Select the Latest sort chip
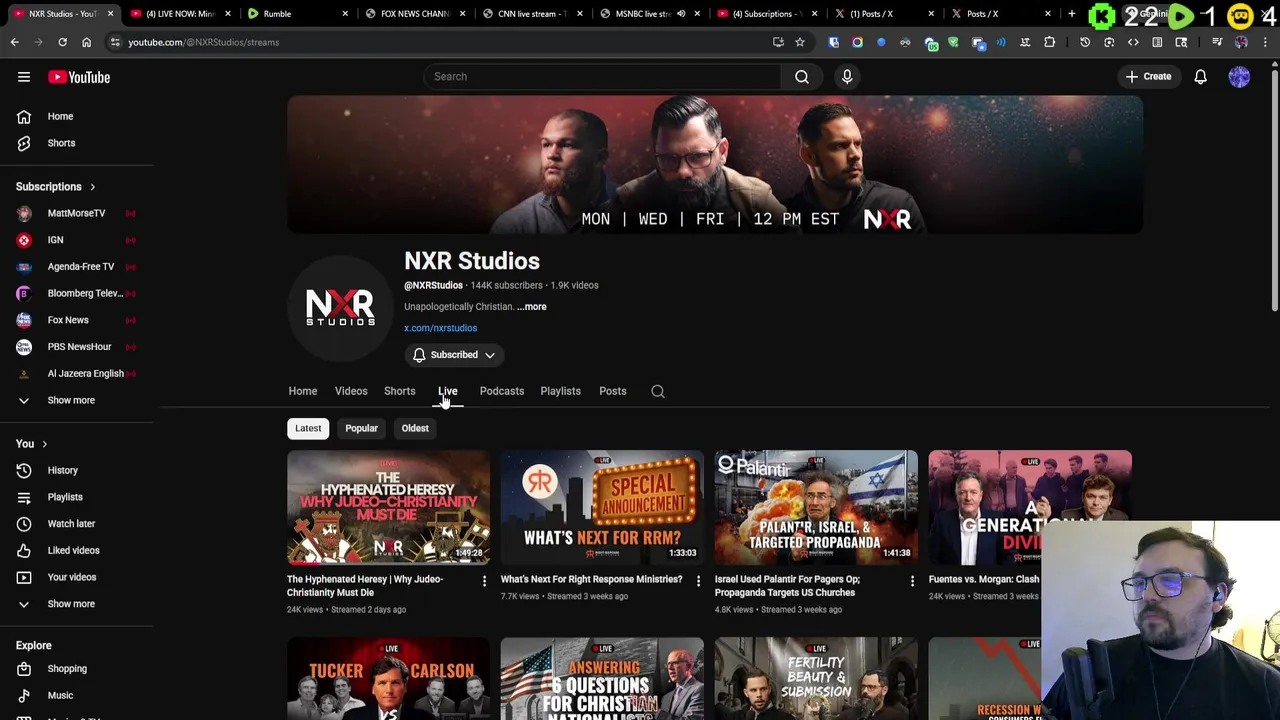 point(308,428)
